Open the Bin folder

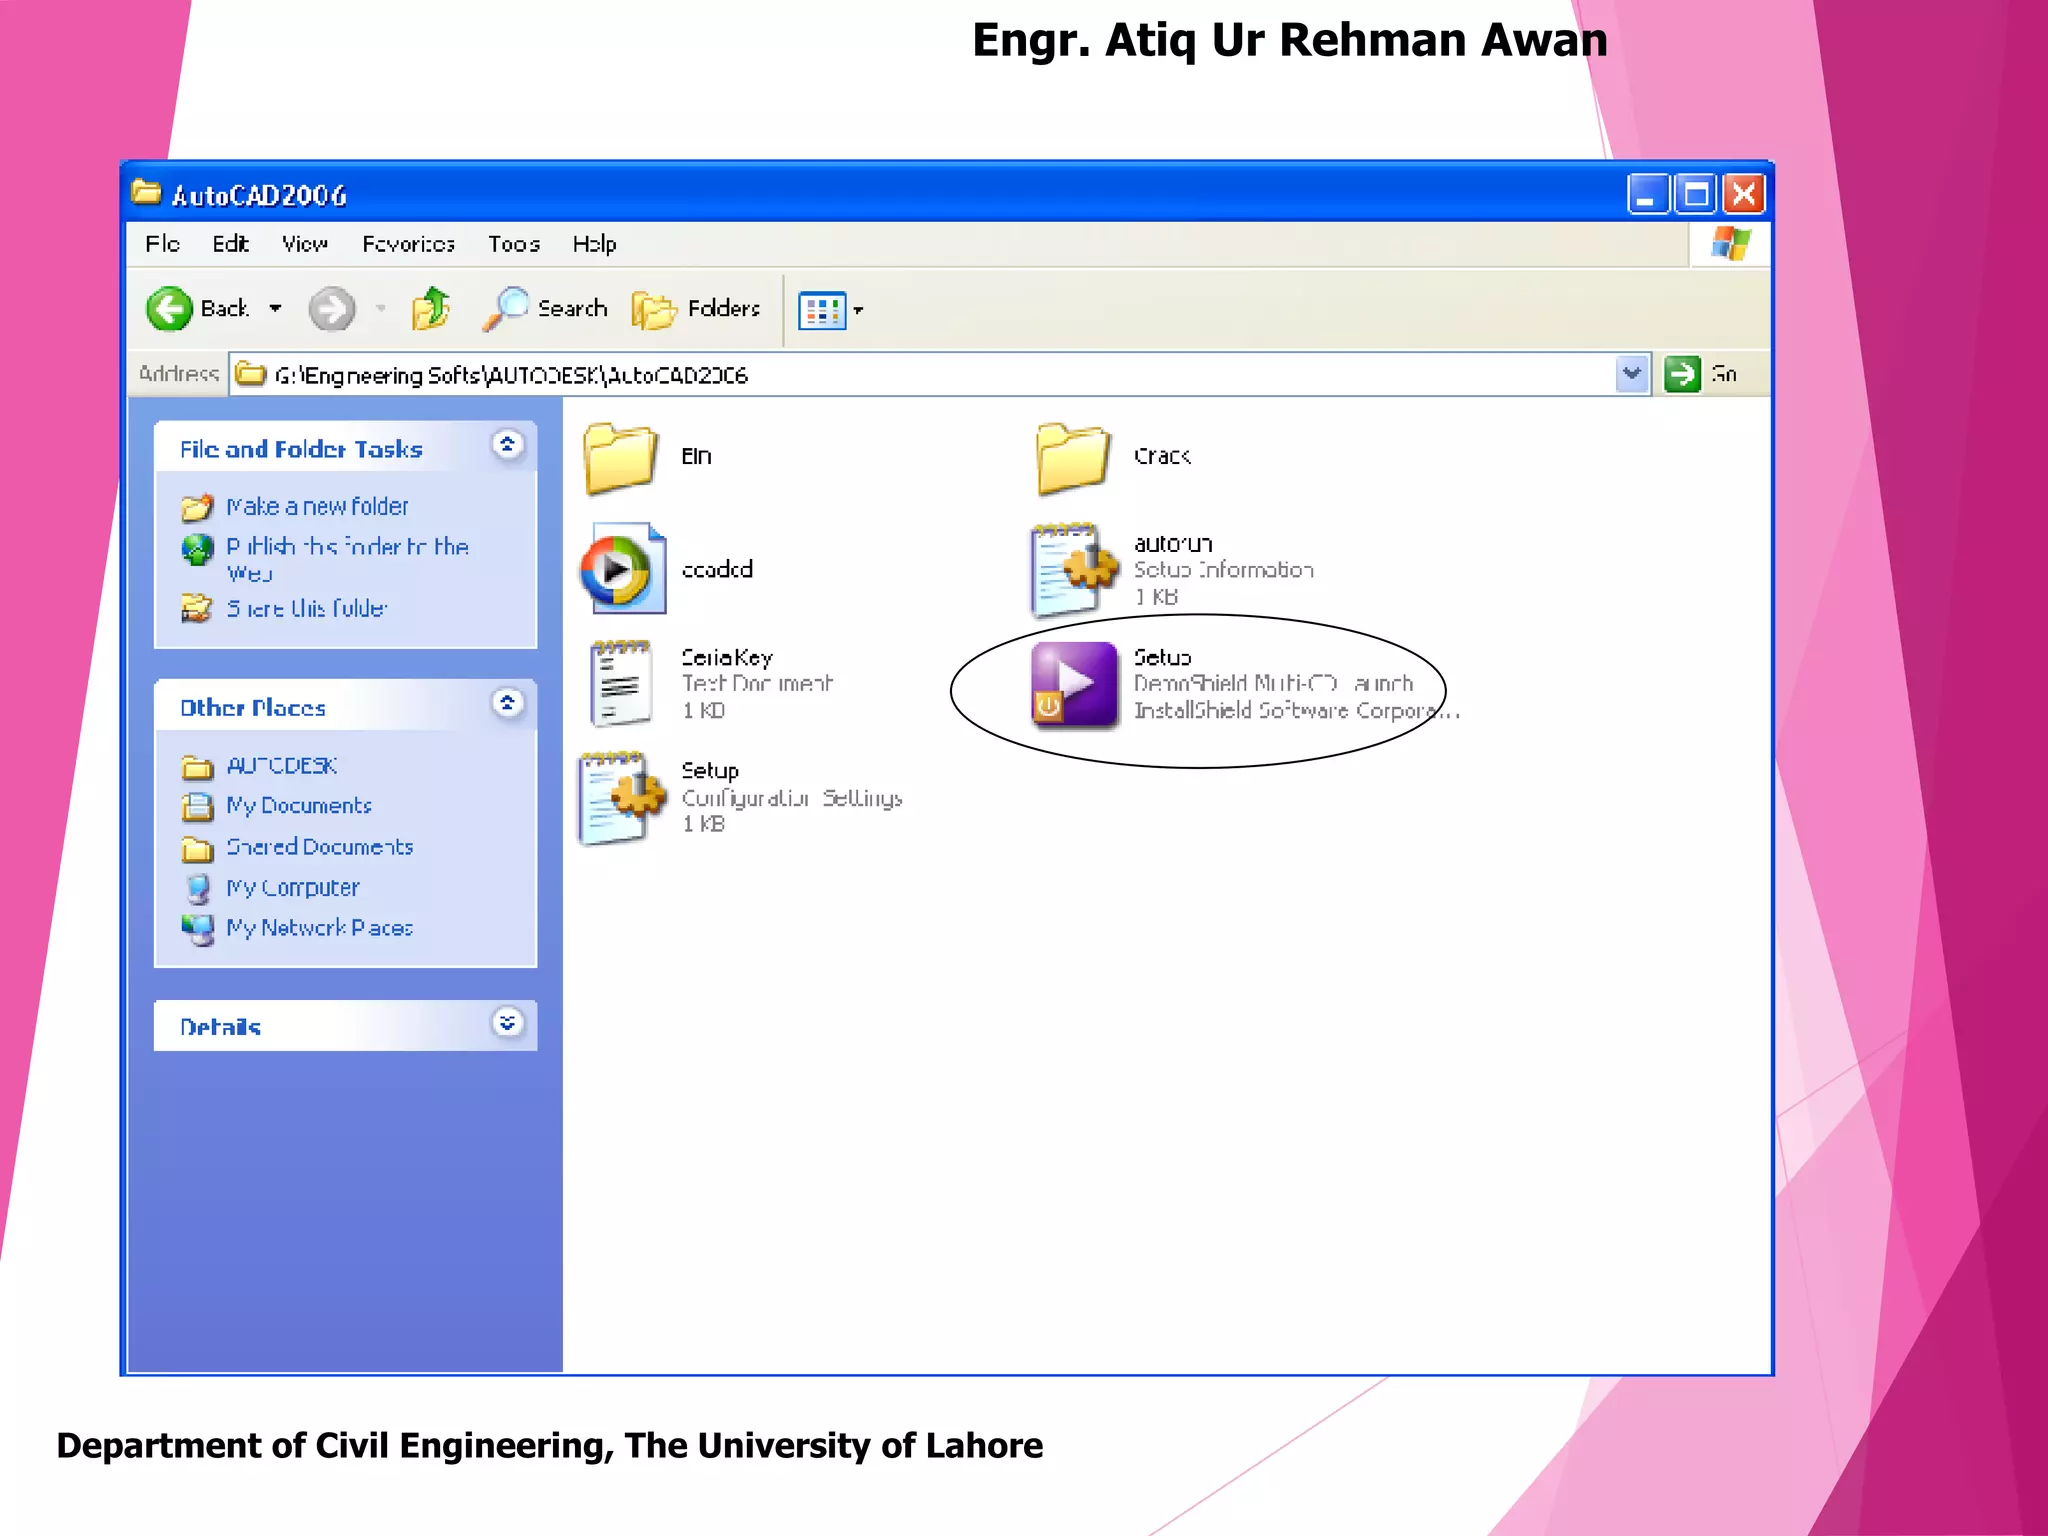pyautogui.click(x=620, y=458)
